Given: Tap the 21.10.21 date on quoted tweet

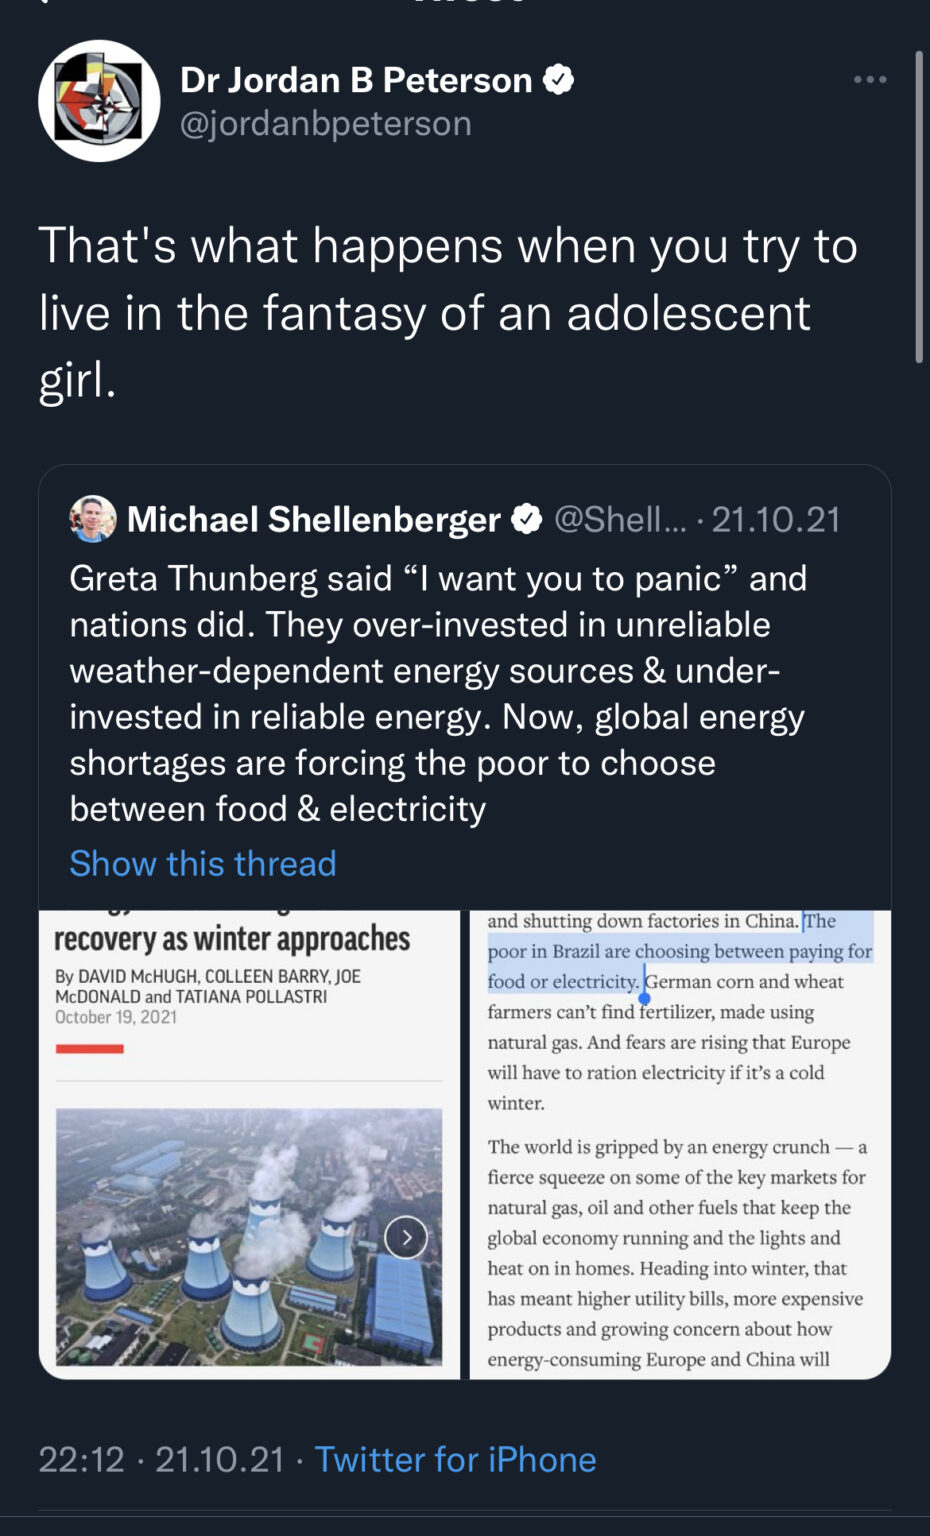Looking at the screenshot, I should point(776,519).
